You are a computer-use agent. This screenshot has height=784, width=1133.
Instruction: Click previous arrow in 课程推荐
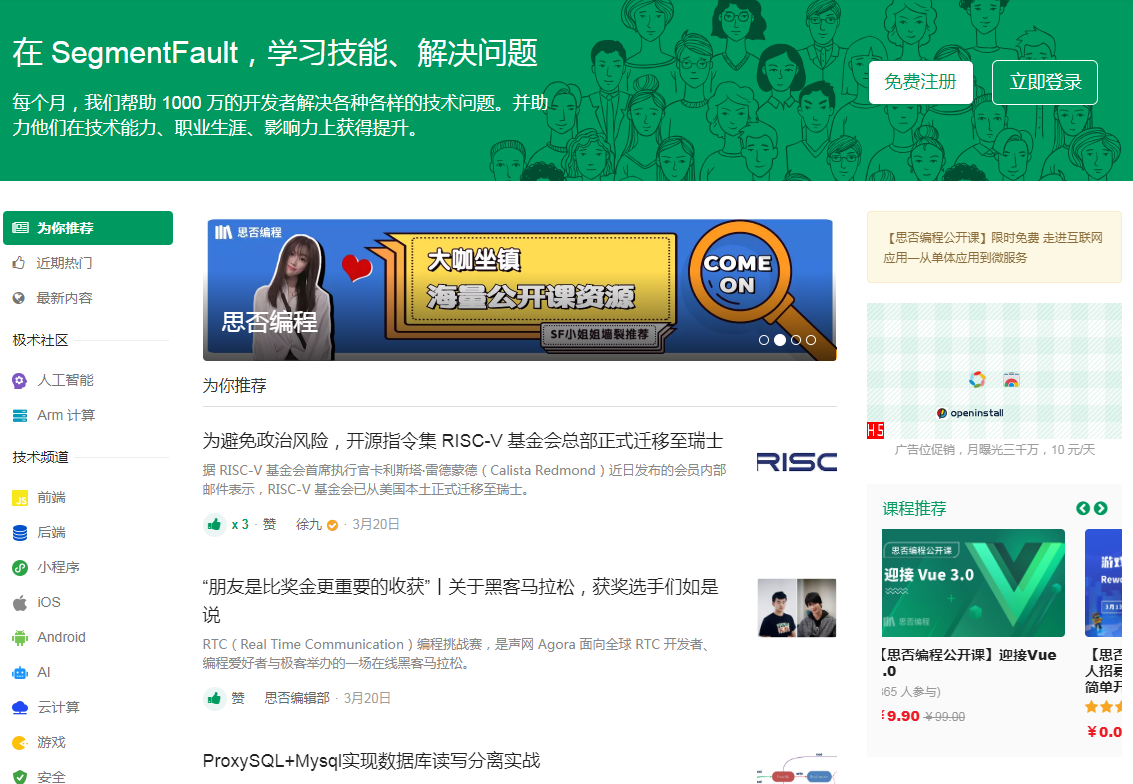coord(1082,509)
